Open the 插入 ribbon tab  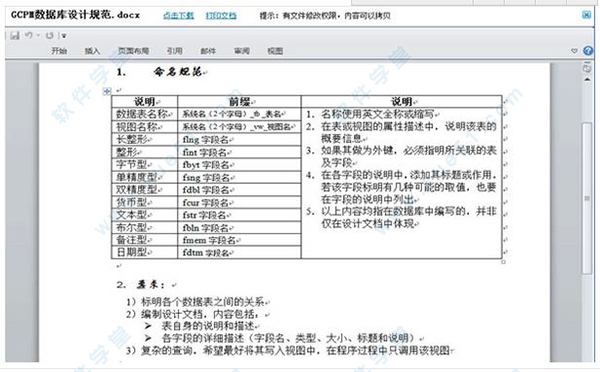click(x=92, y=51)
